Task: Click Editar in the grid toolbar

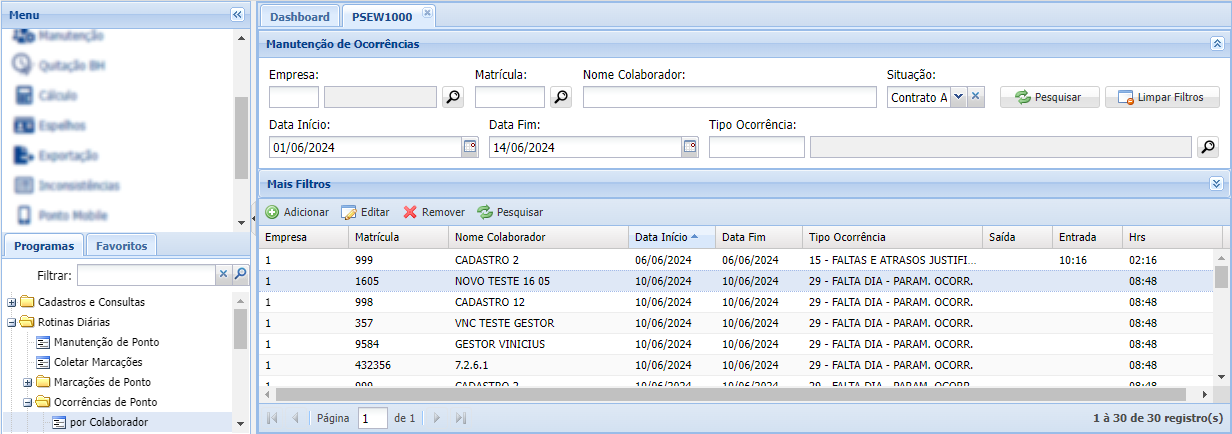Action: (x=365, y=212)
